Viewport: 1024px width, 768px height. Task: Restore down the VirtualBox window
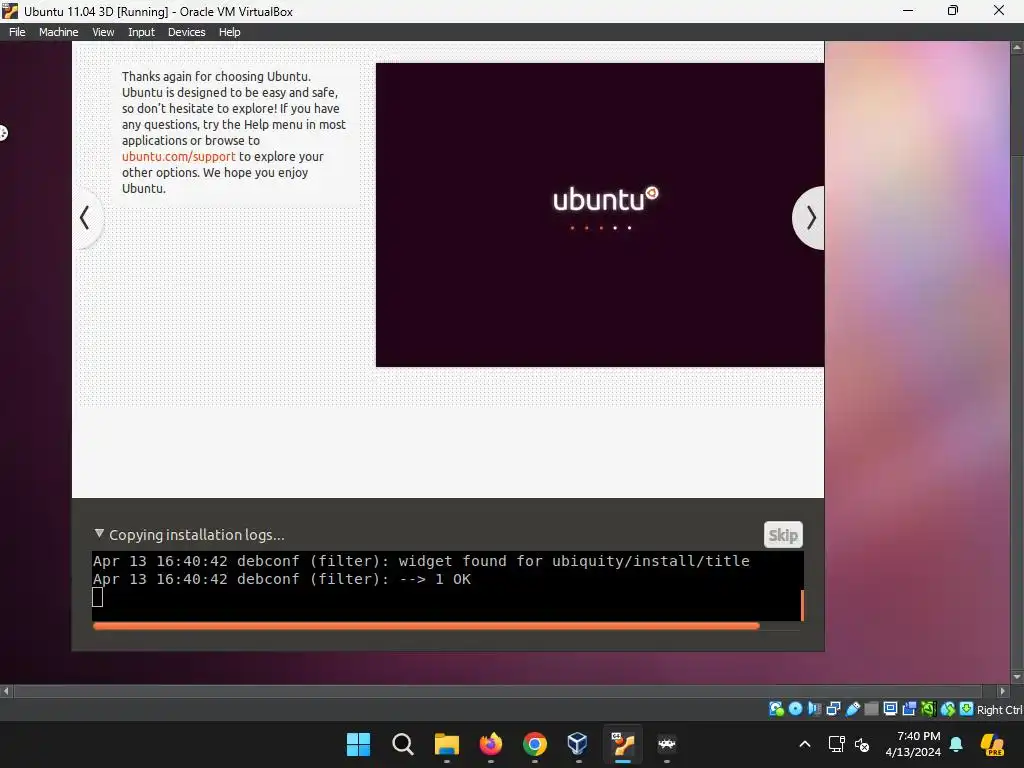tap(953, 10)
